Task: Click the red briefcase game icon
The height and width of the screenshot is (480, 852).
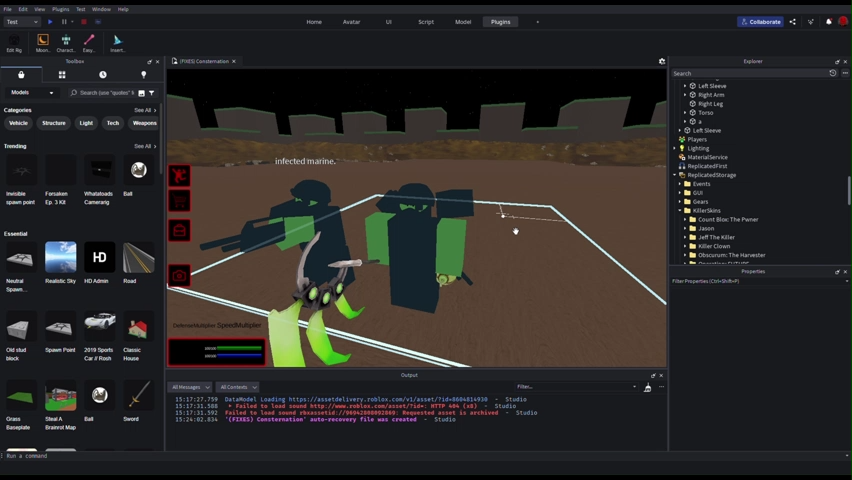Action: click(x=180, y=230)
